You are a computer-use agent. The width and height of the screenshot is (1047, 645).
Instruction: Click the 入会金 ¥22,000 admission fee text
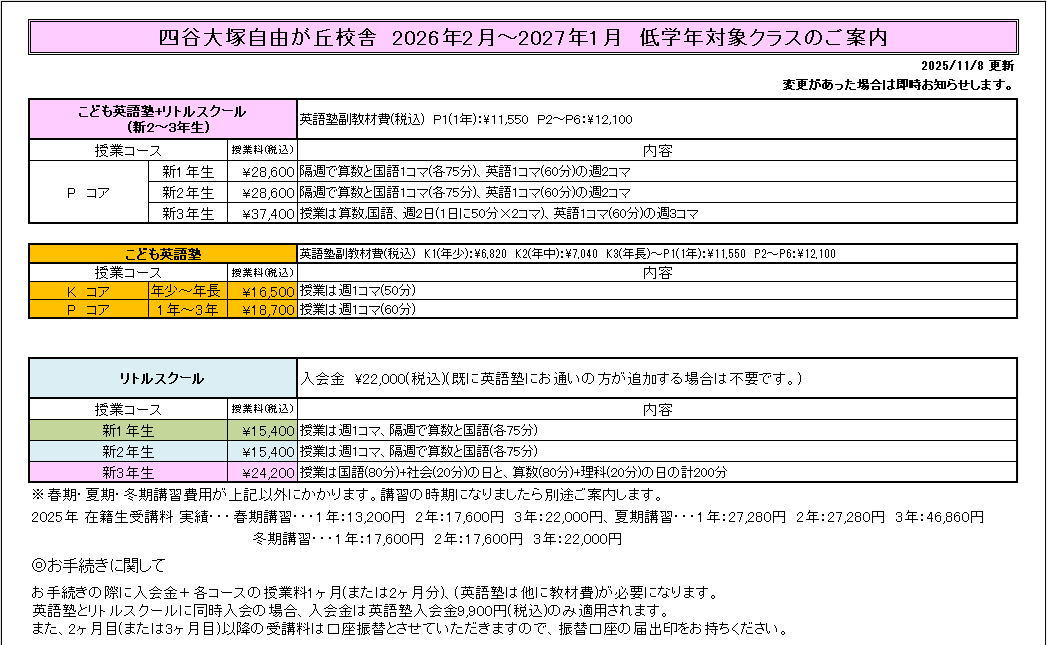coord(550,379)
